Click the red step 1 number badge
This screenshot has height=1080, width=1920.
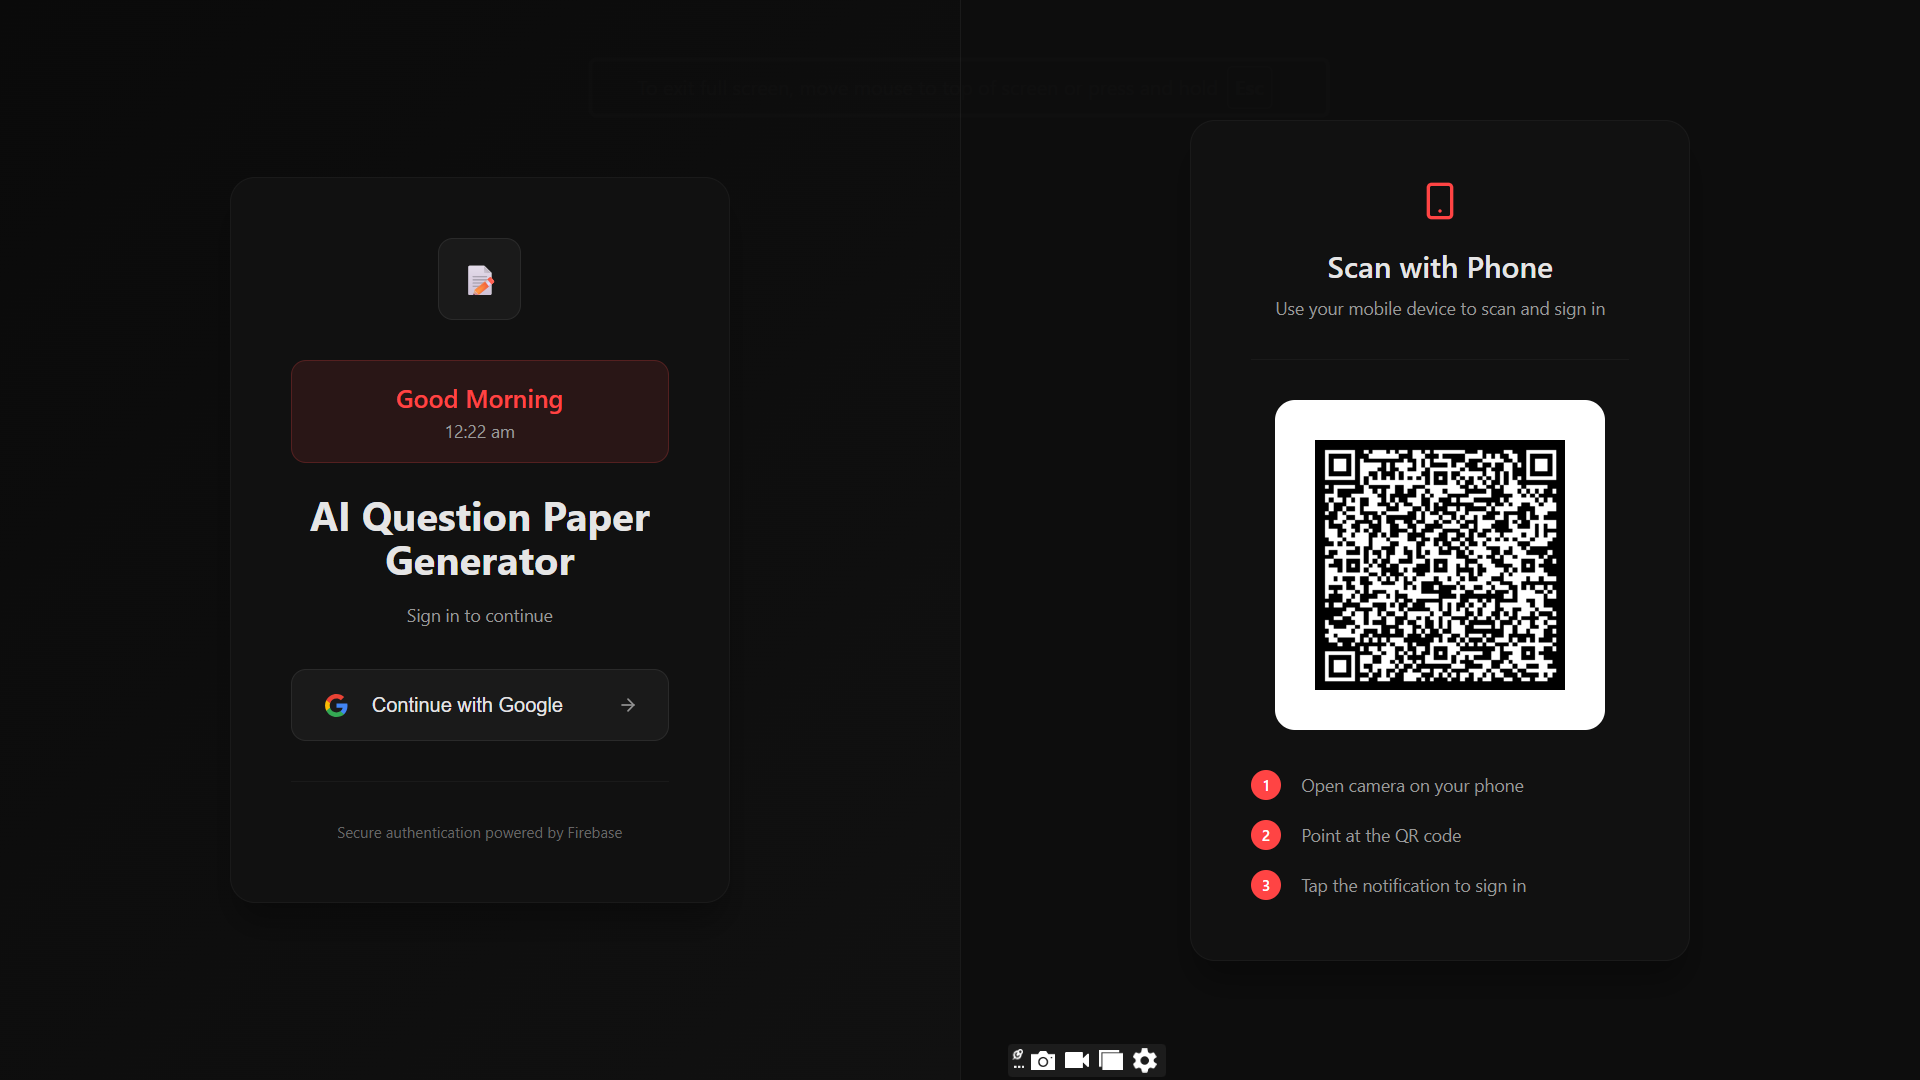[x=1265, y=785]
